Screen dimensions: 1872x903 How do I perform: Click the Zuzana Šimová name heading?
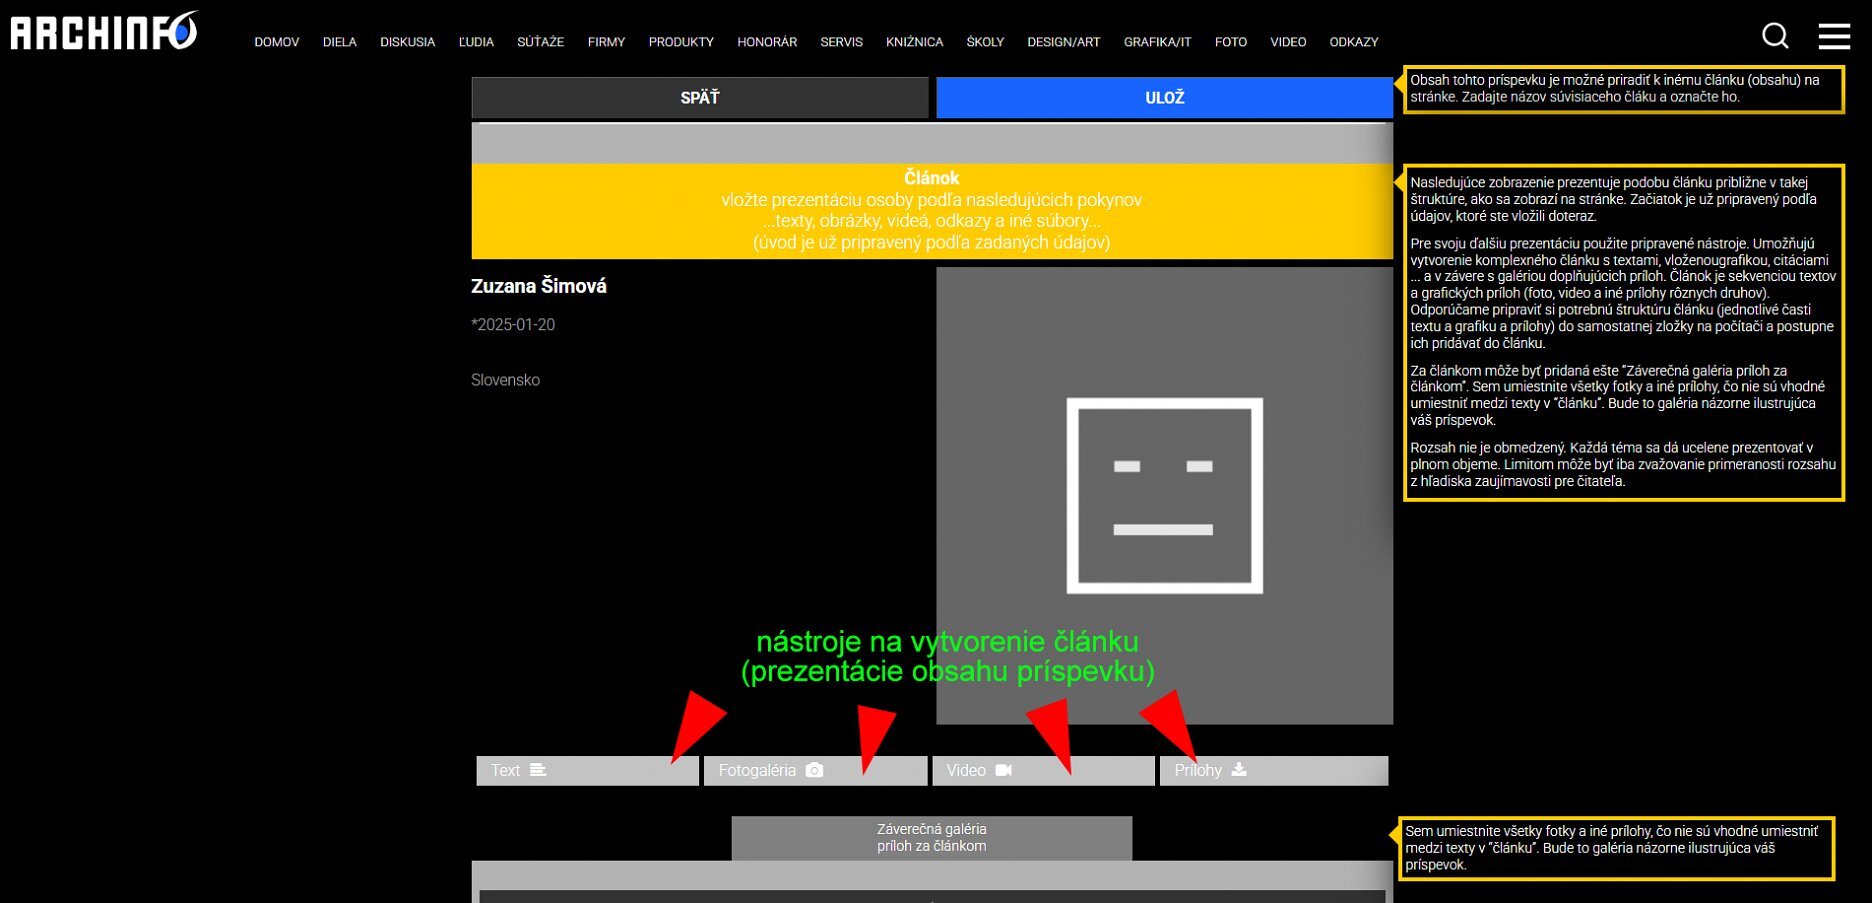point(539,286)
